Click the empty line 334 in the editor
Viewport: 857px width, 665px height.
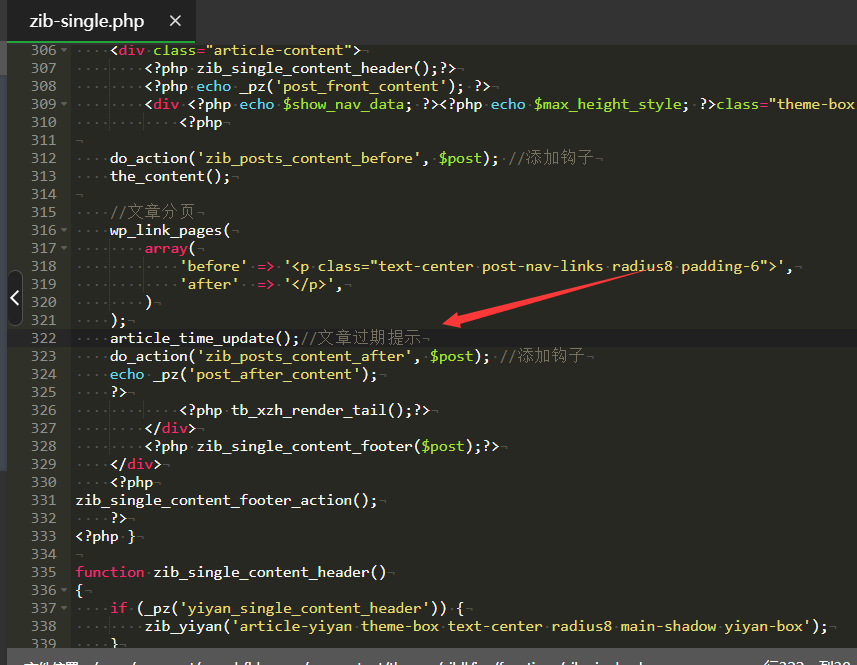tap(300, 554)
